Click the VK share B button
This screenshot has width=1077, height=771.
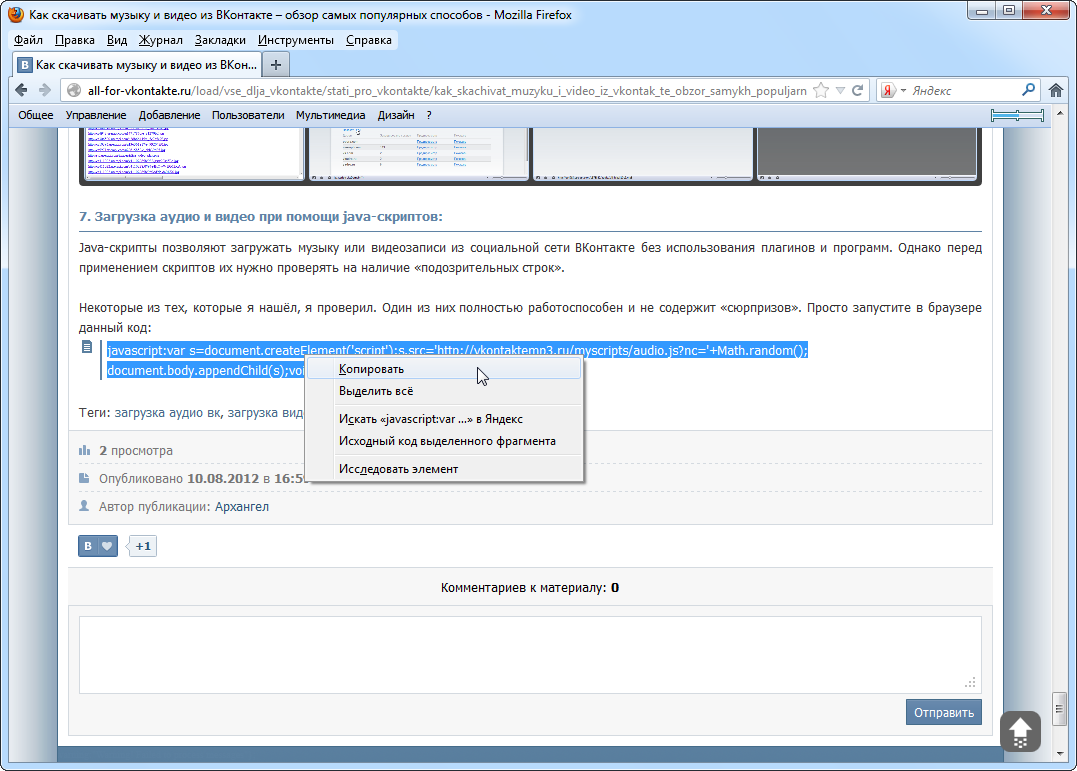pos(88,546)
